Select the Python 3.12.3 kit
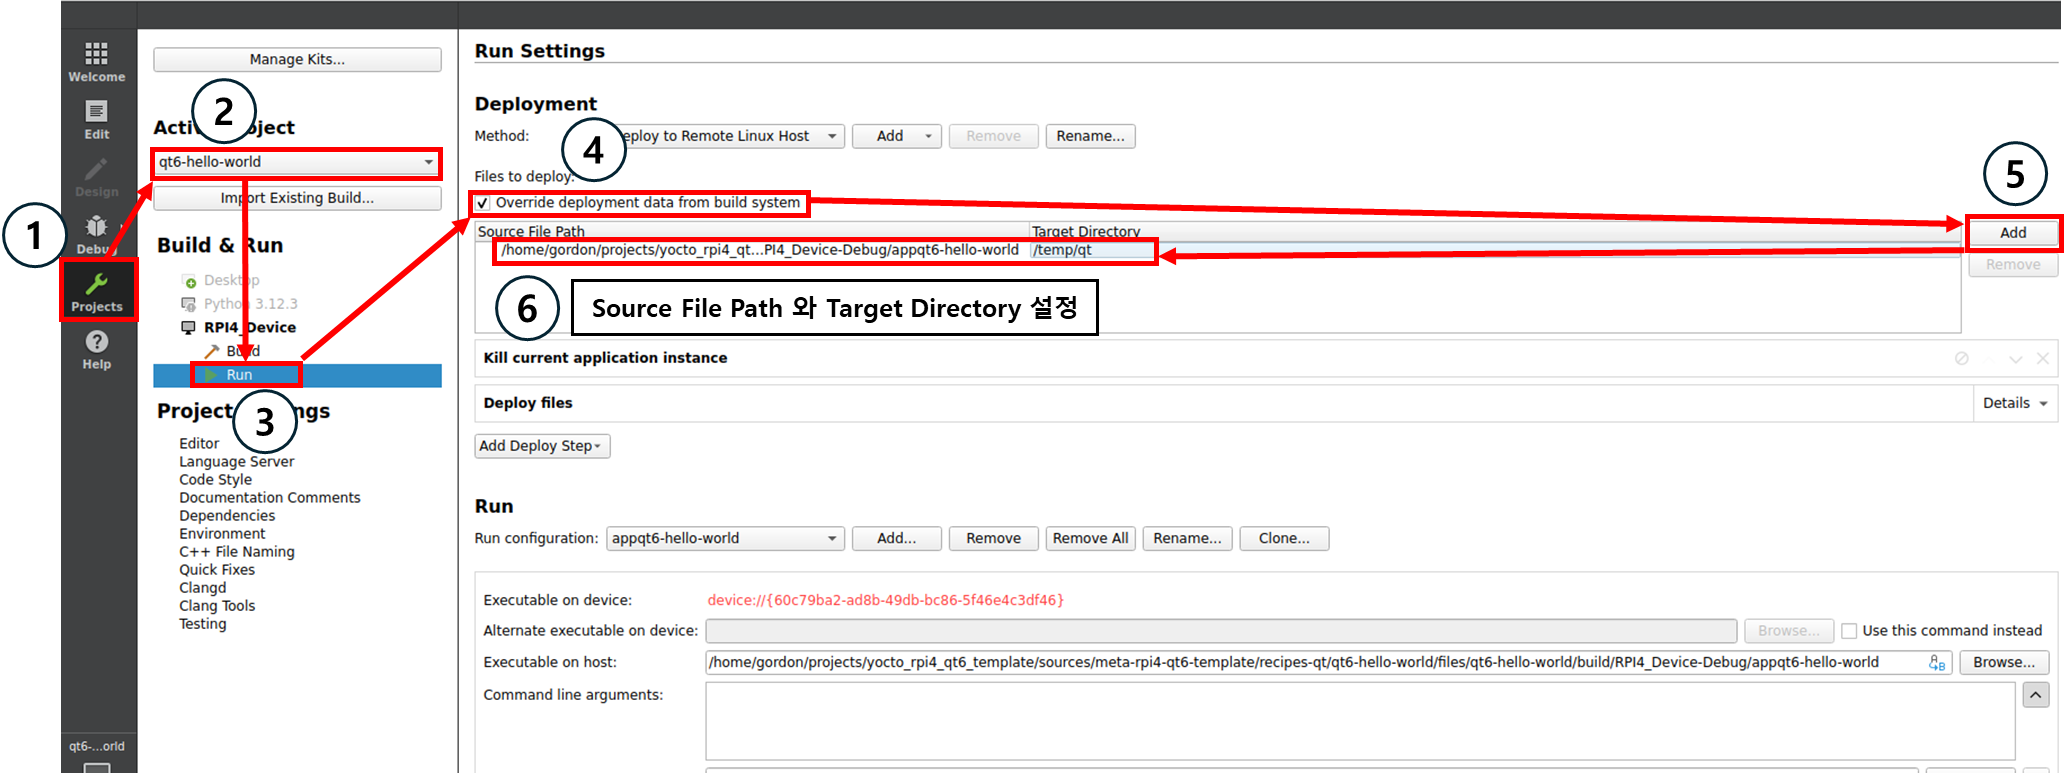2064x773 pixels. [251, 304]
